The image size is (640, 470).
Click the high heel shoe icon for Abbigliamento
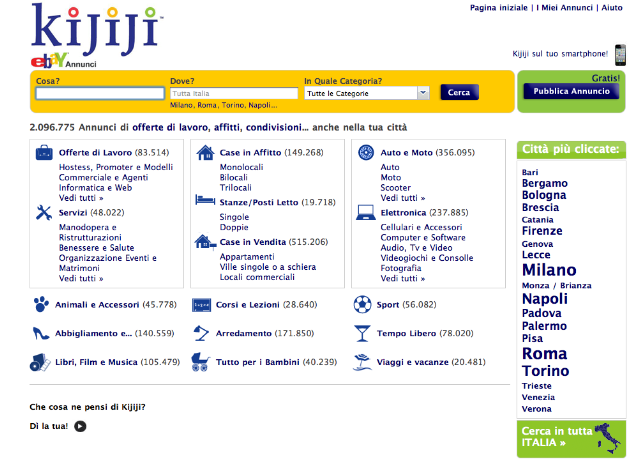tap(40, 333)
